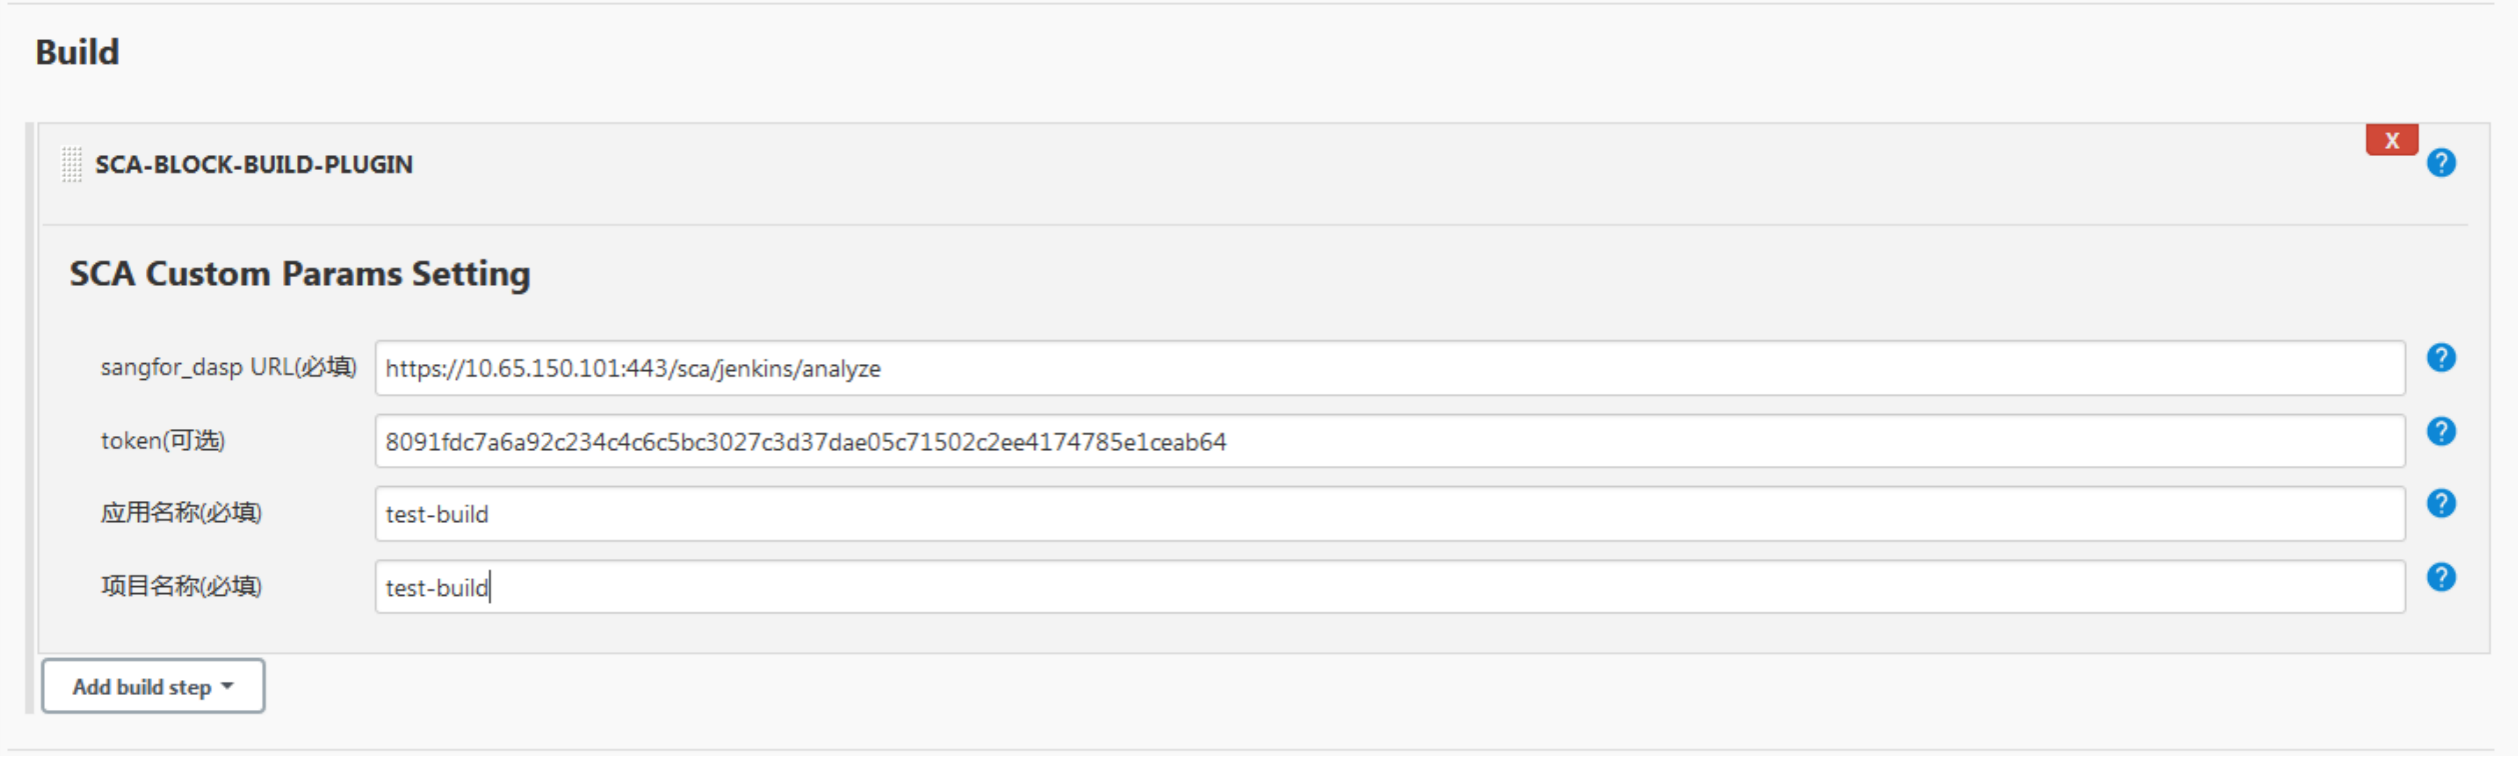Click the 项目名称 text field

(1388, 588)
